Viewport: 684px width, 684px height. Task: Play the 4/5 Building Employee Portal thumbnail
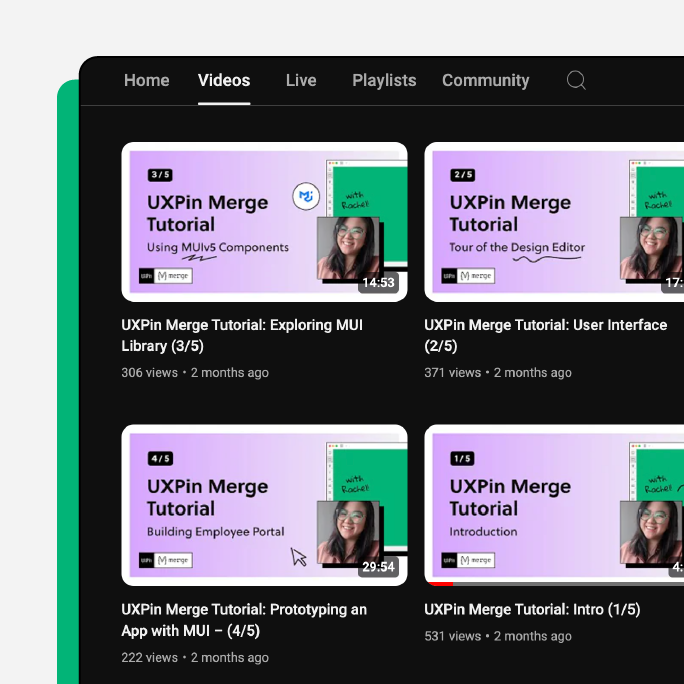[264, 505]
